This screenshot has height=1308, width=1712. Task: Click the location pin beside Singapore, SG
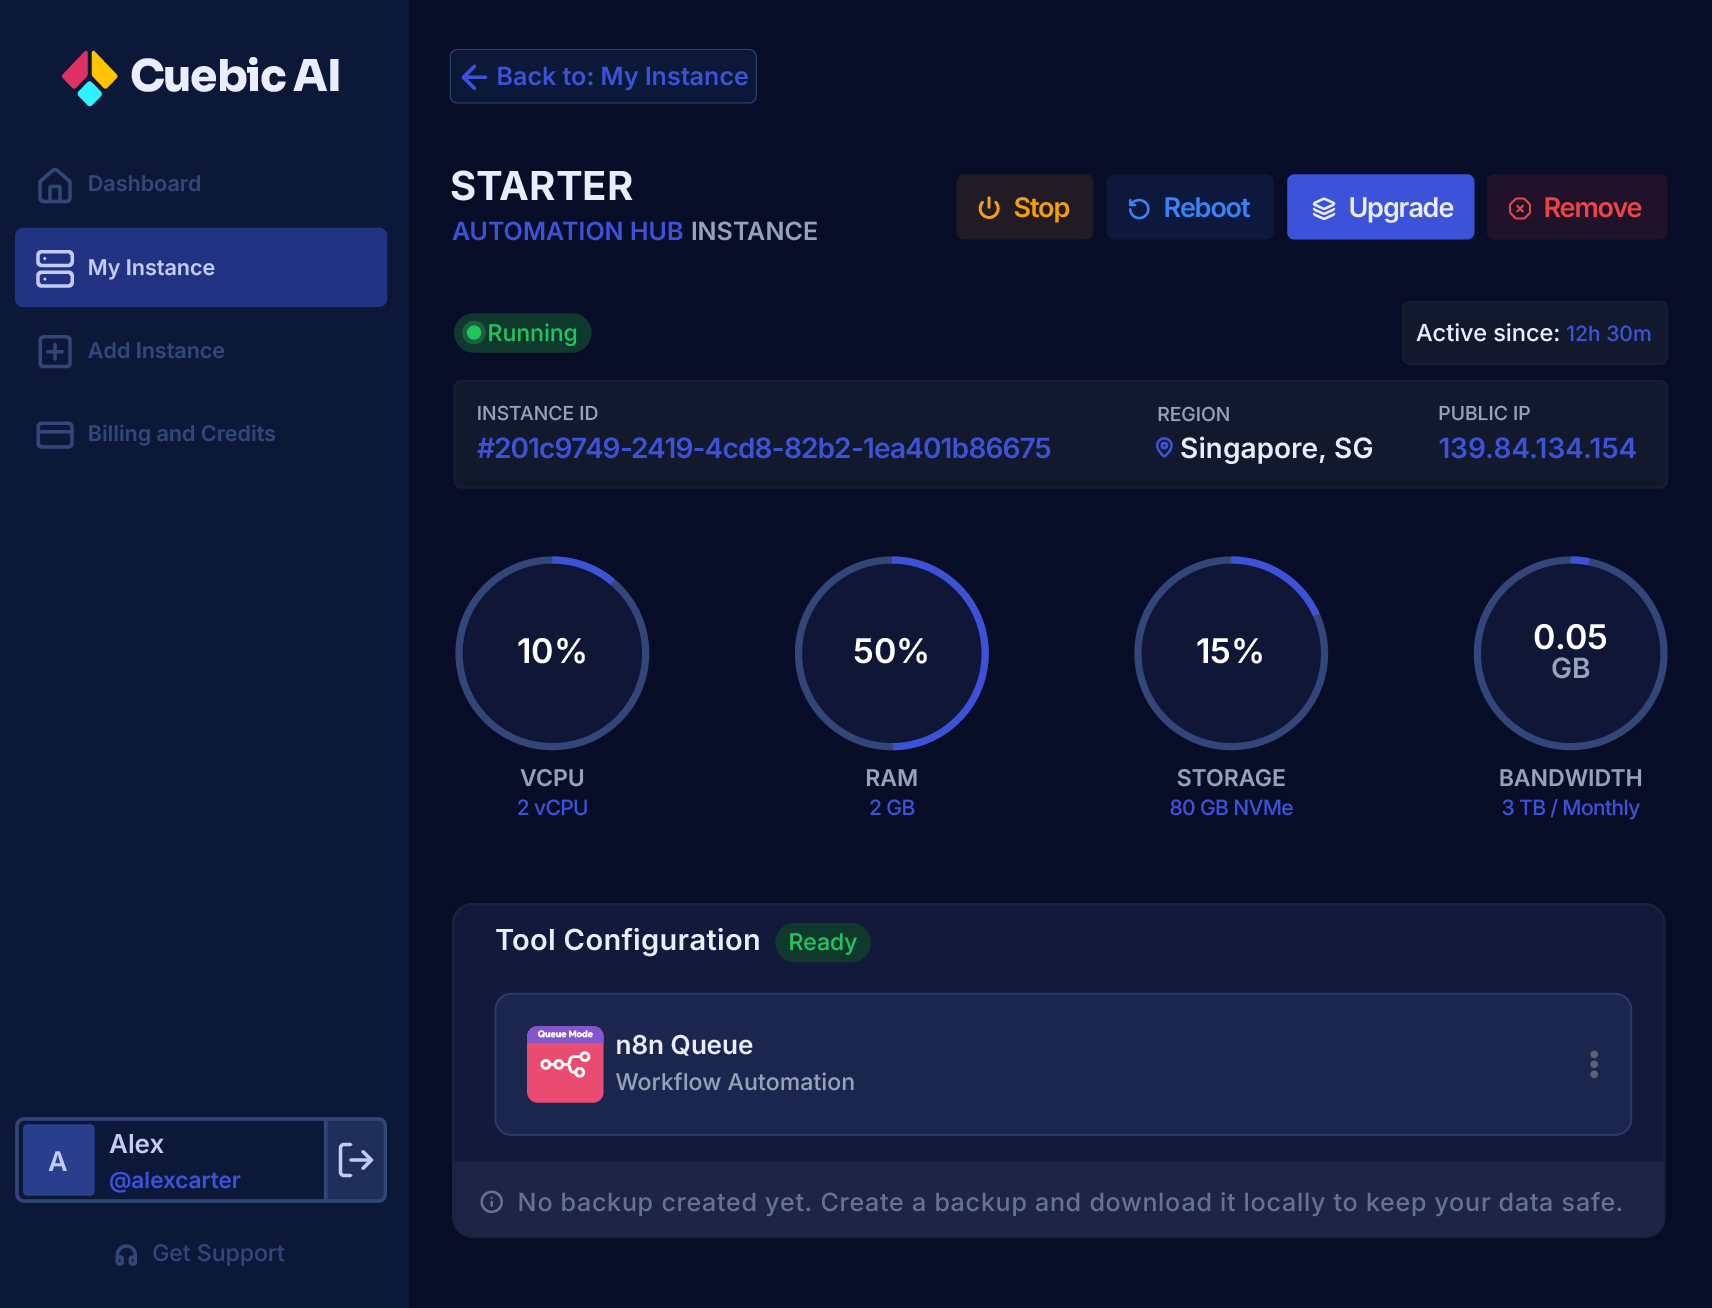point(1163,448)
